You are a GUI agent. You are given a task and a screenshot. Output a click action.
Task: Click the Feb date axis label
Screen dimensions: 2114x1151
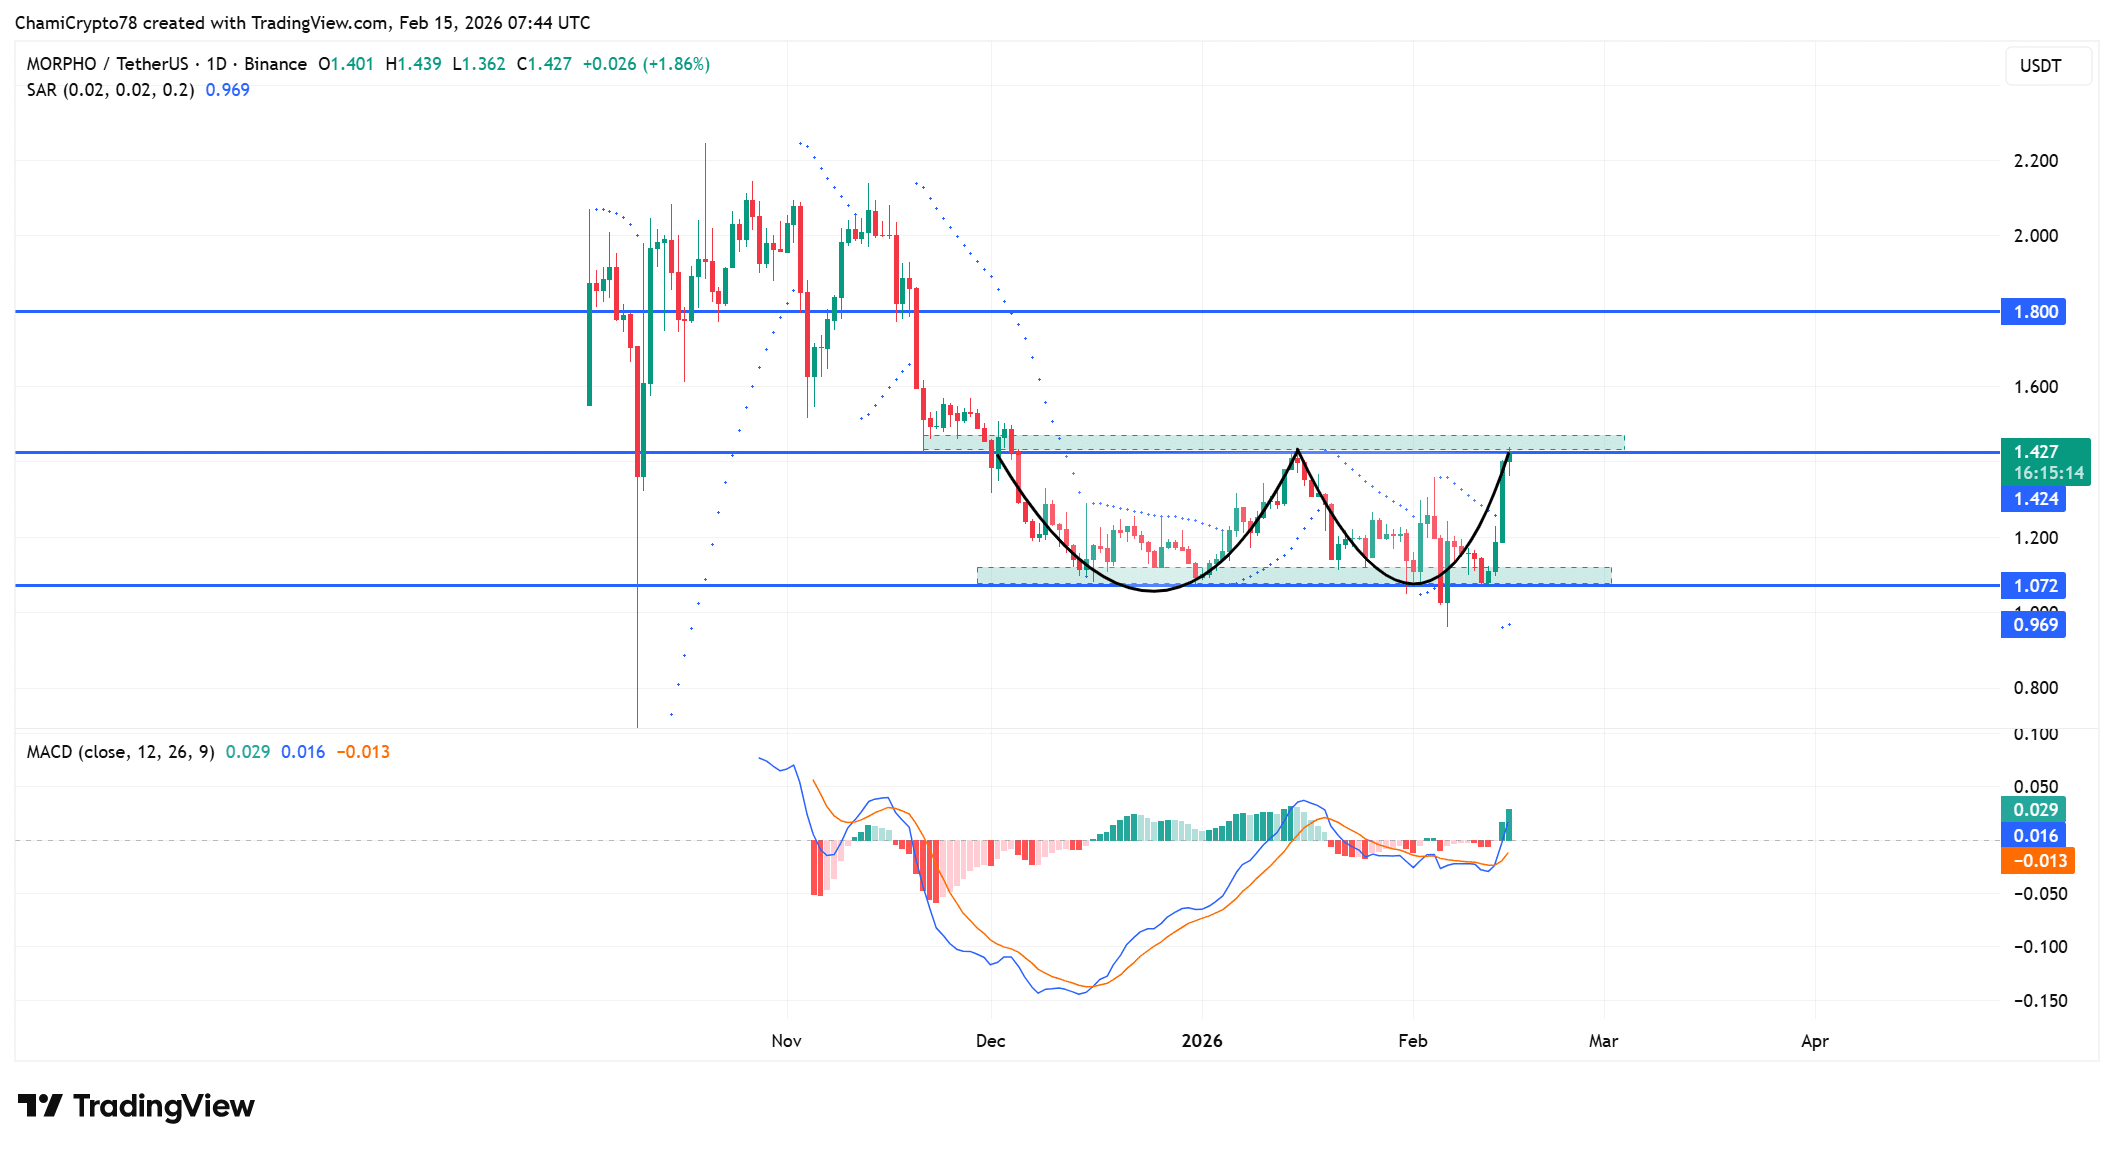point(1412,1041)
